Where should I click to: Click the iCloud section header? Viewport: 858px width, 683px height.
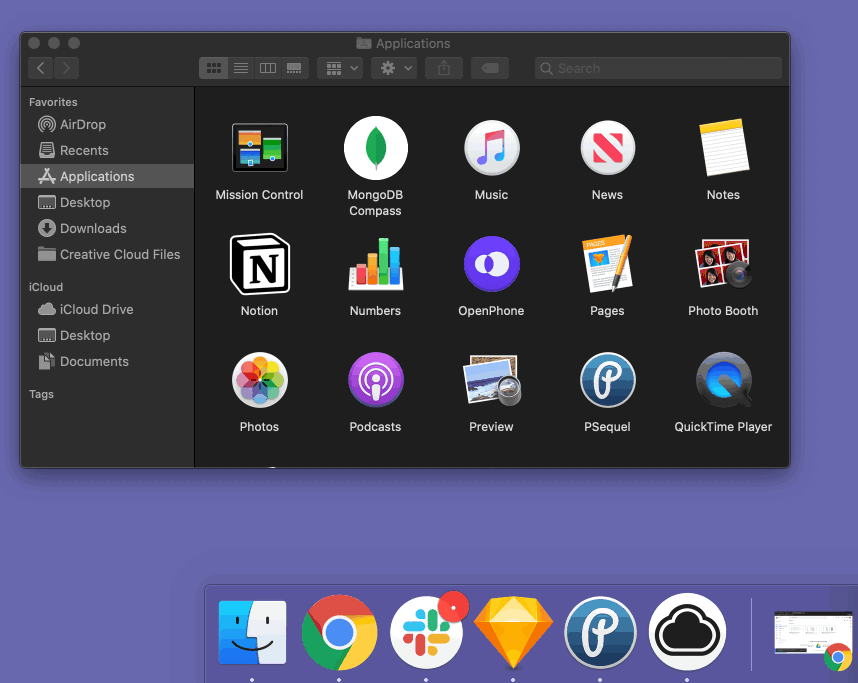tap(46, 287)
